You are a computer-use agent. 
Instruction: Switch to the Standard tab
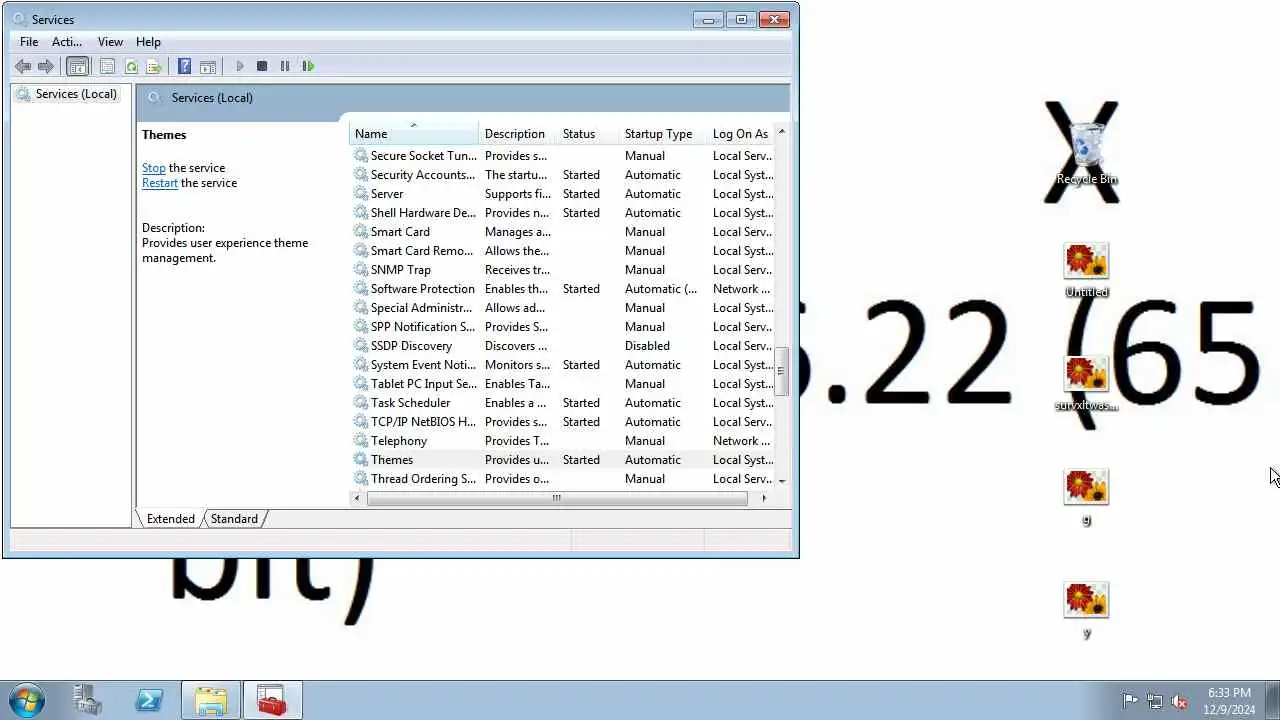tap(234, 519)
